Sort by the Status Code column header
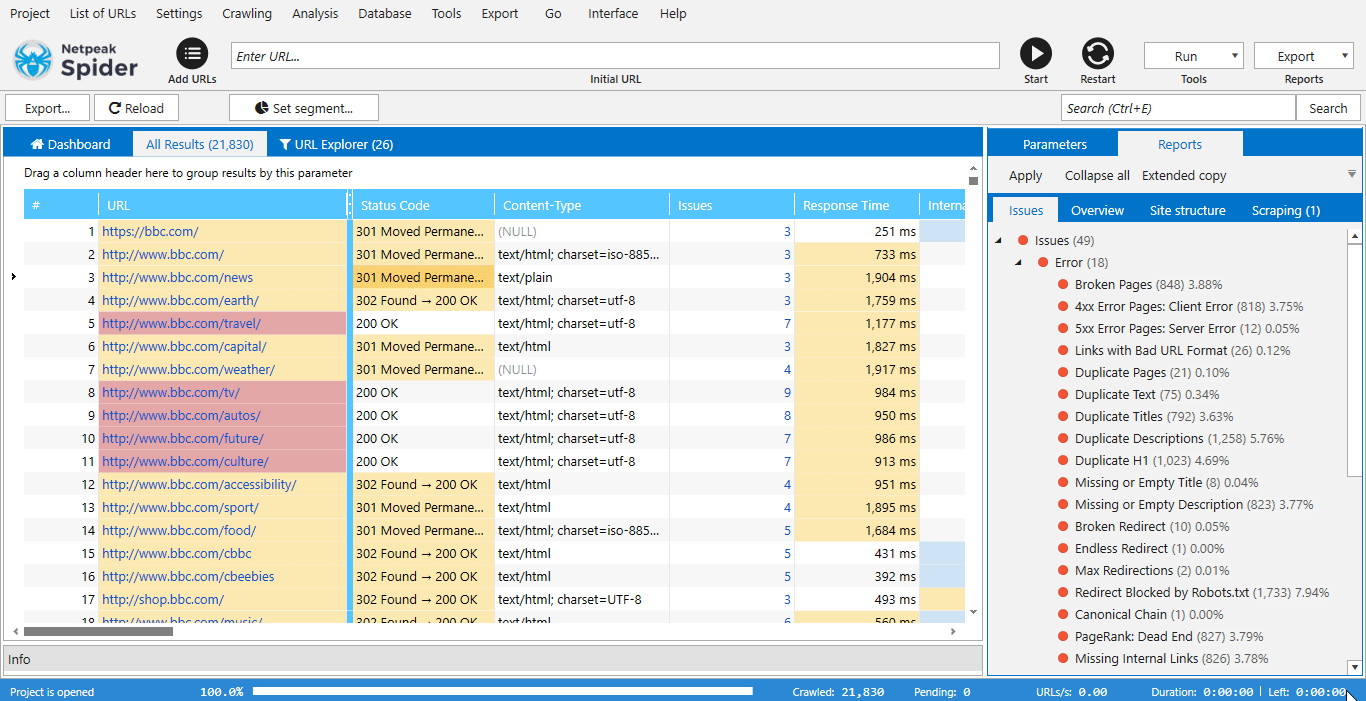 [x=423, y=205]
